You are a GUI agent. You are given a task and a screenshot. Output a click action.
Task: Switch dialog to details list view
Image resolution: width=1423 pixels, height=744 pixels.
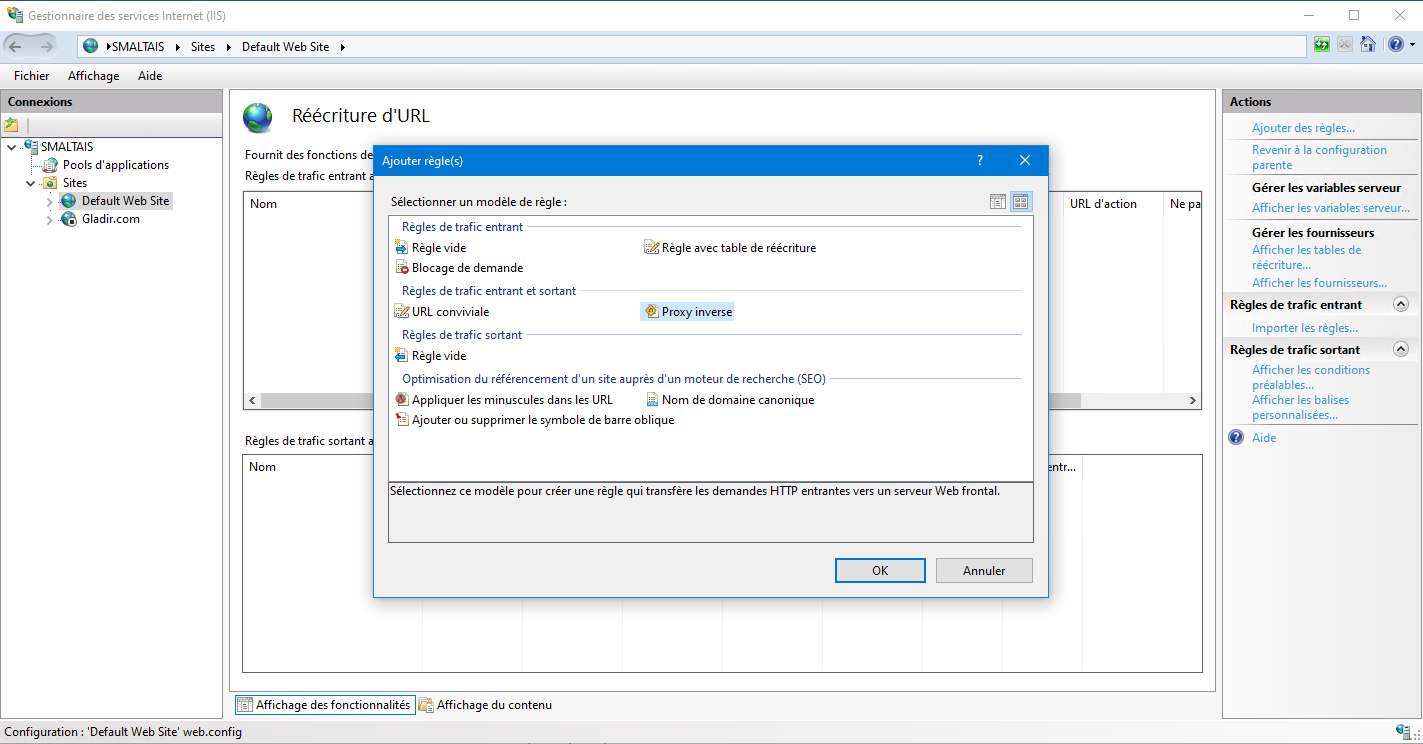997,202
